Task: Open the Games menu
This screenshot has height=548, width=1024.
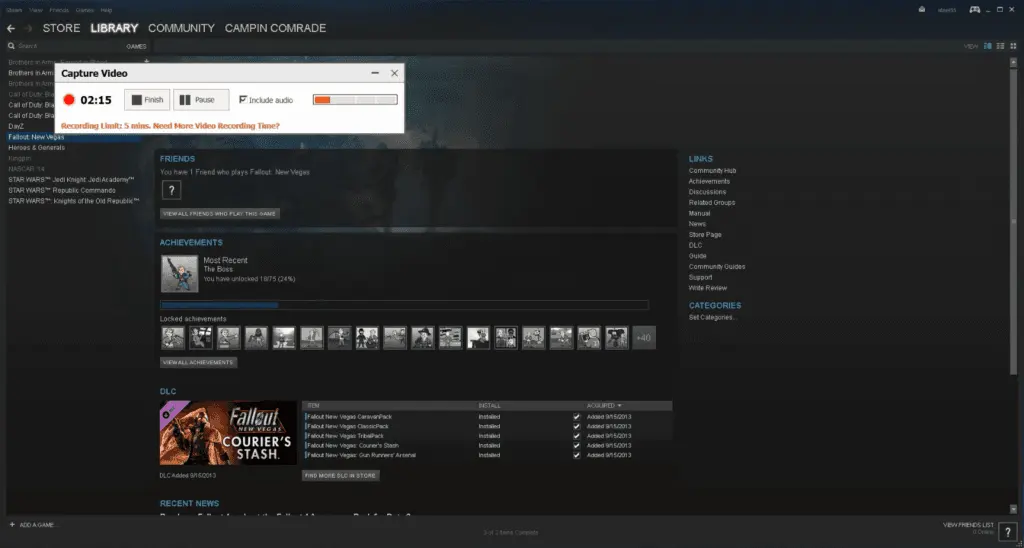Action: point(84,10)
